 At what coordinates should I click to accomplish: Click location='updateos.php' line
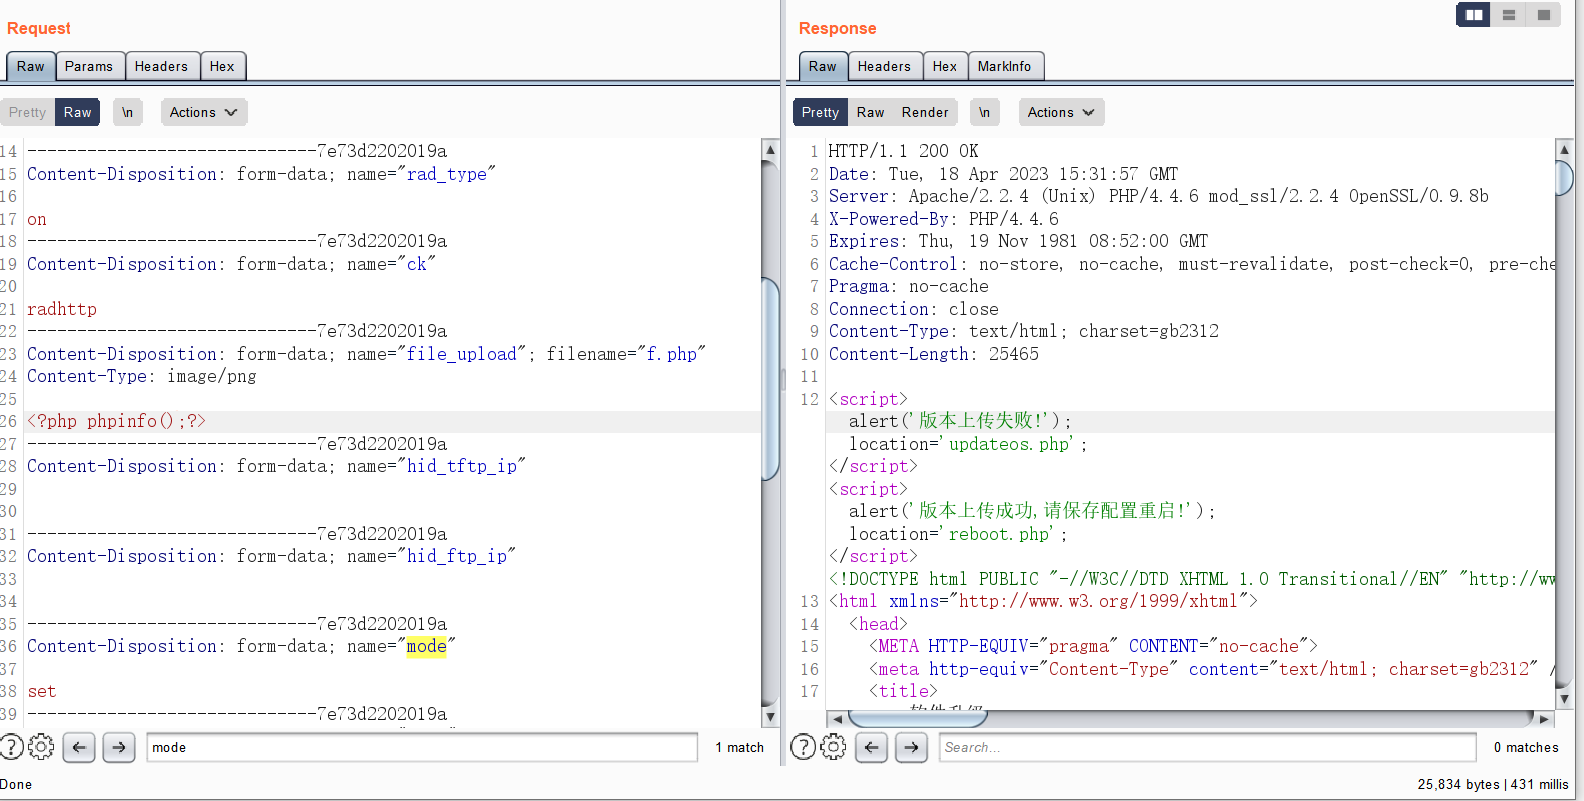tap(968, 444)
